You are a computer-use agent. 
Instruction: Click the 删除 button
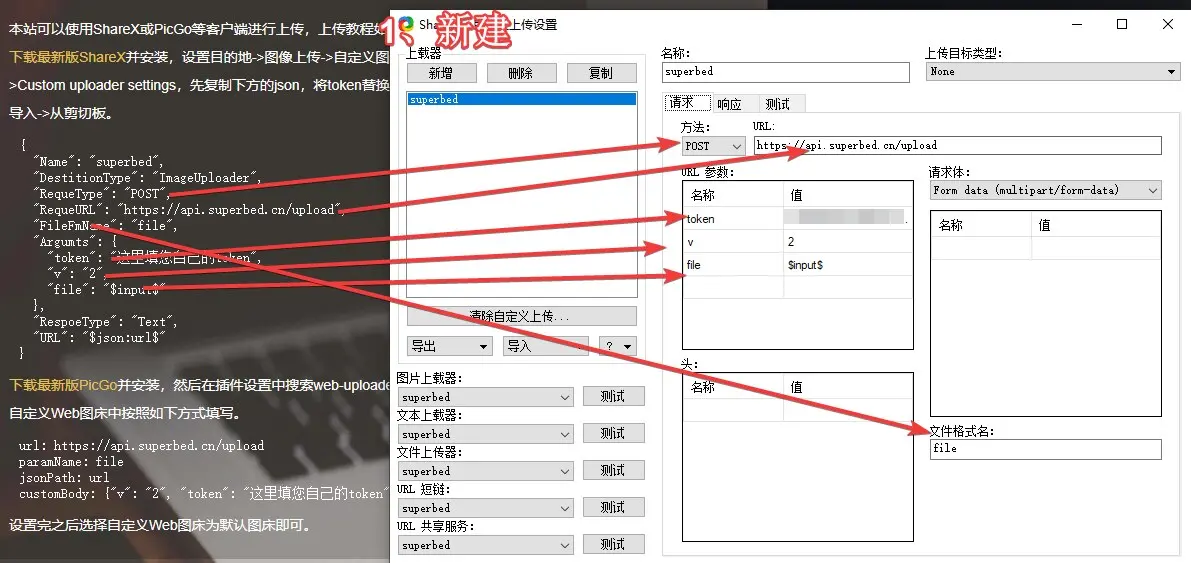521,73
